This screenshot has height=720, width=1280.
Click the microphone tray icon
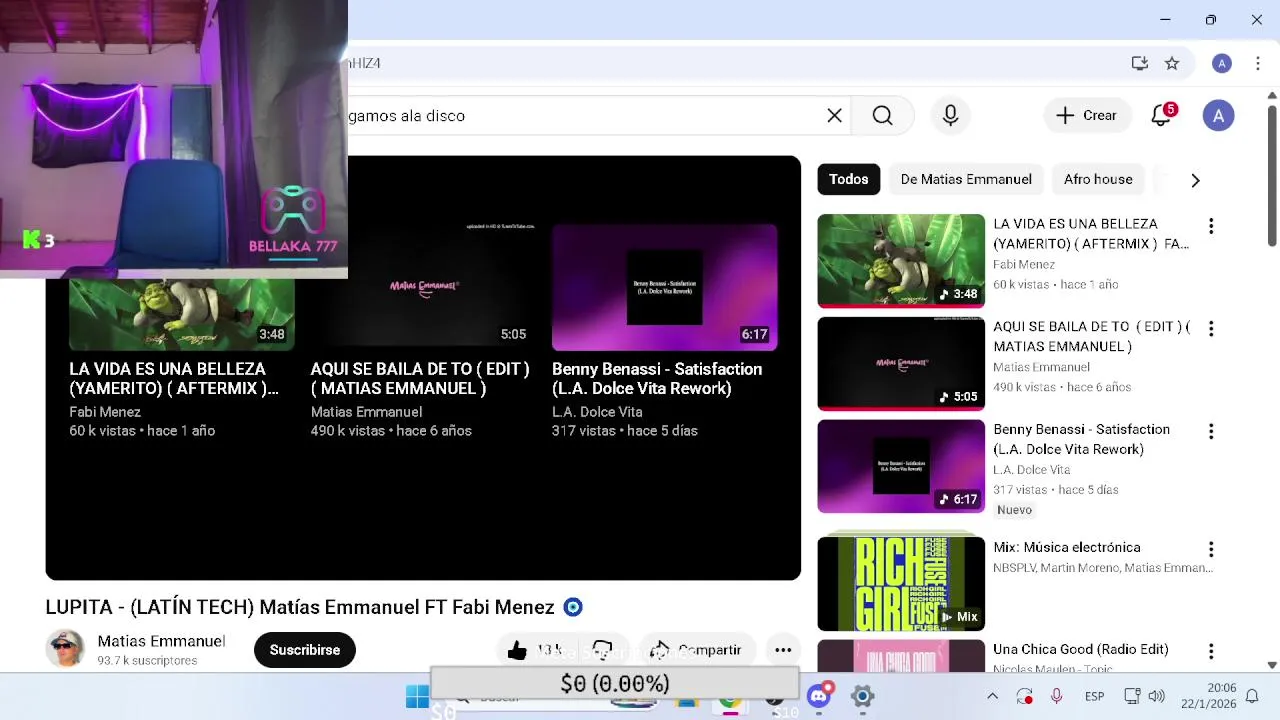[1056, 696]
